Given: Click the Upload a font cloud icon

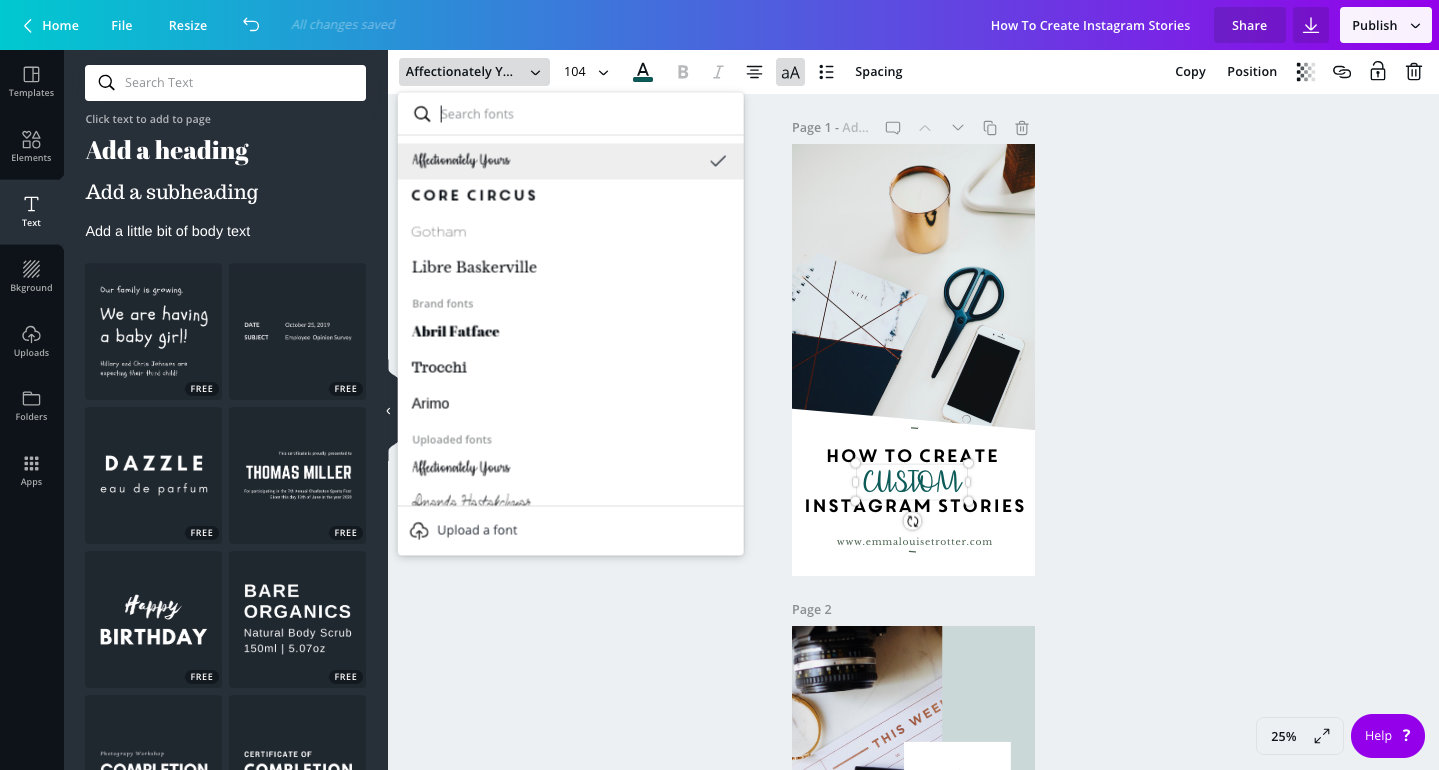Looking at the screenshot, I should coord(419,530).
